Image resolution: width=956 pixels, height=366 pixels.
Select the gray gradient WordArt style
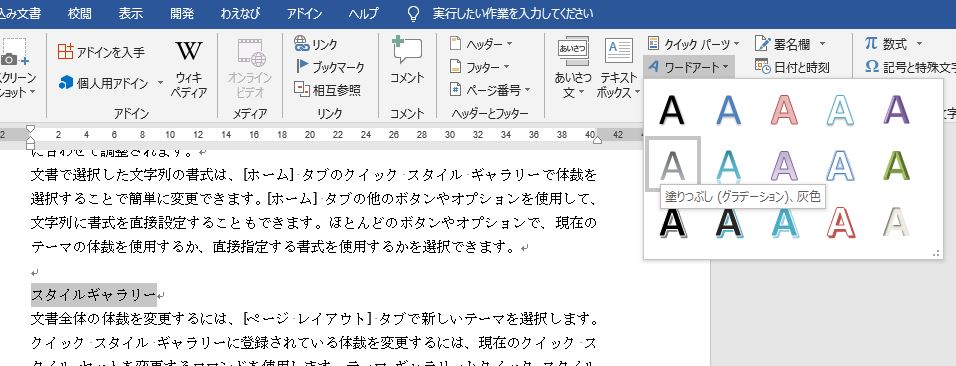tap(672, 163)
